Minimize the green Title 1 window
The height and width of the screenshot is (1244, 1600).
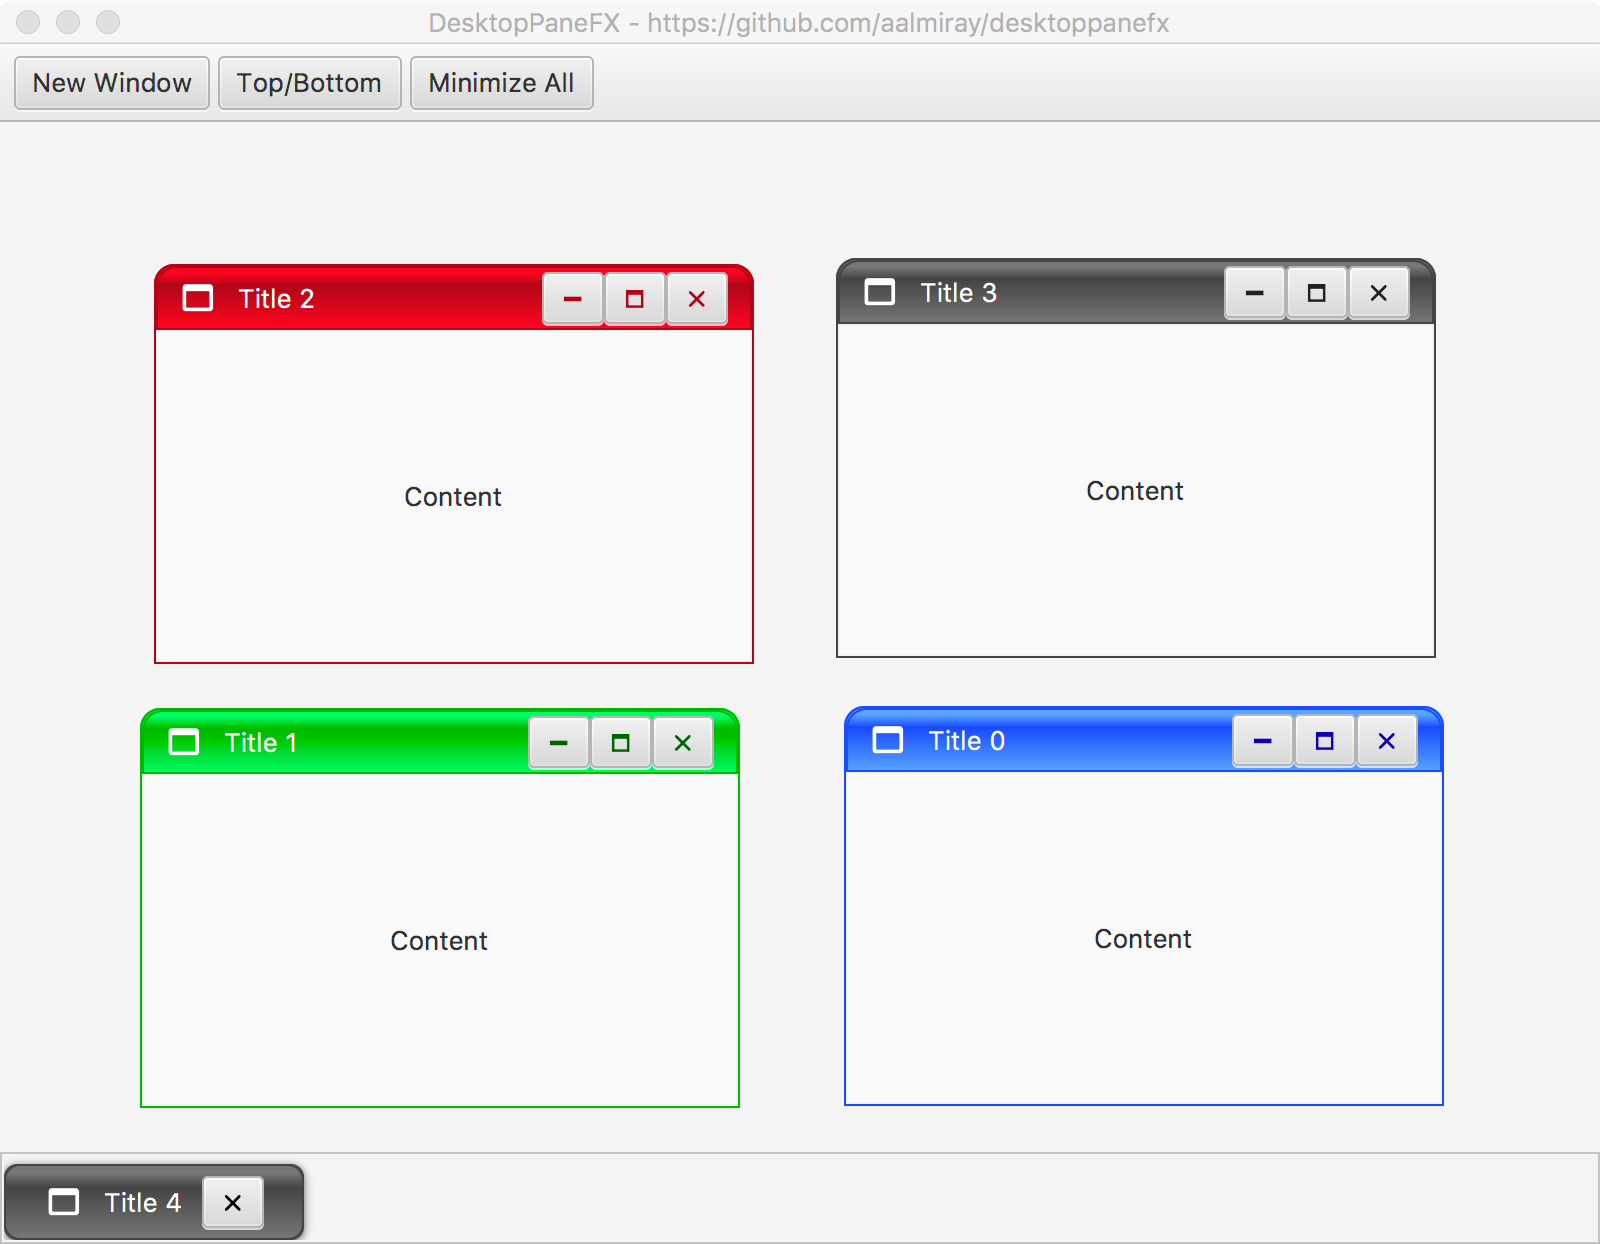click(x=559, y=743)
